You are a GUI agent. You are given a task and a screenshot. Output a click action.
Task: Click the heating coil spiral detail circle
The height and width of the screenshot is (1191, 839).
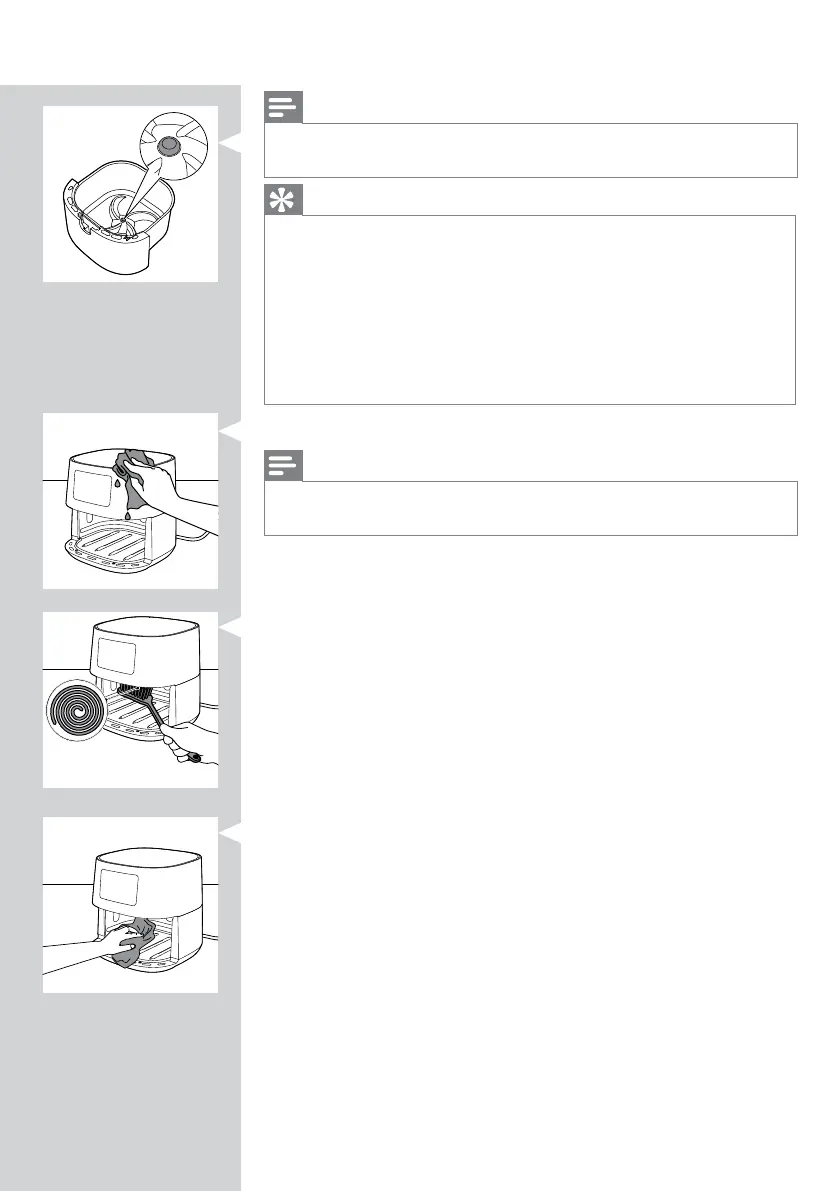coord(76,710)
